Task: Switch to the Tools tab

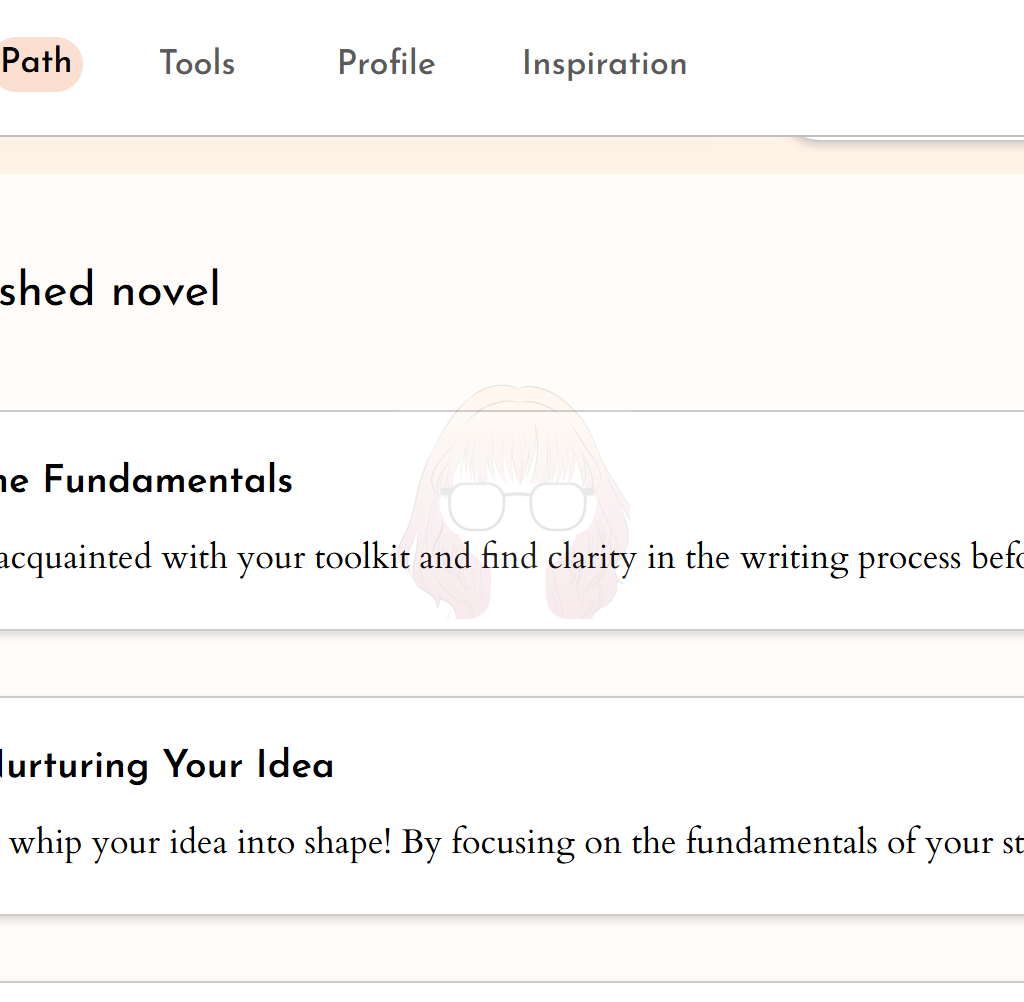Action: click(197, 63)
